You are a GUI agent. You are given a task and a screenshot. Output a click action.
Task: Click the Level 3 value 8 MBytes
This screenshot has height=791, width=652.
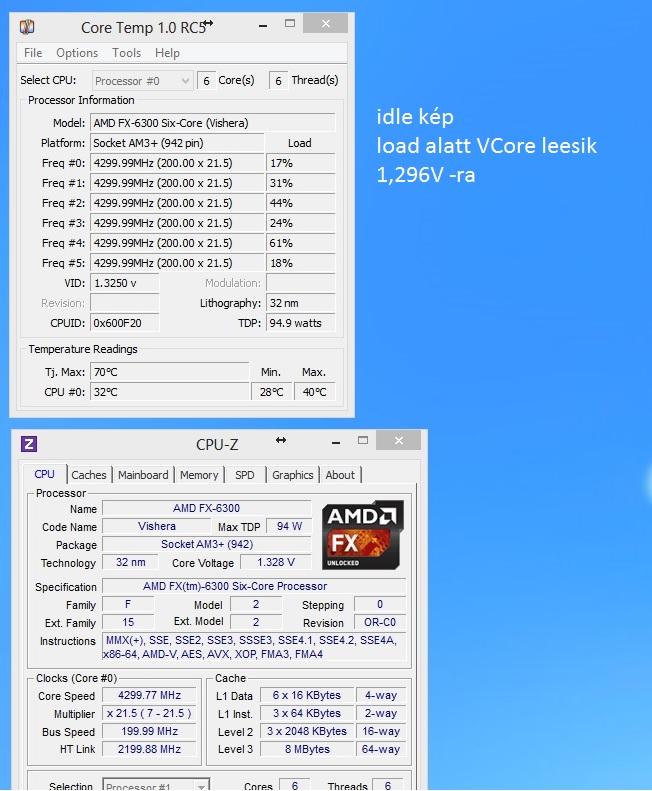(307, 750)
